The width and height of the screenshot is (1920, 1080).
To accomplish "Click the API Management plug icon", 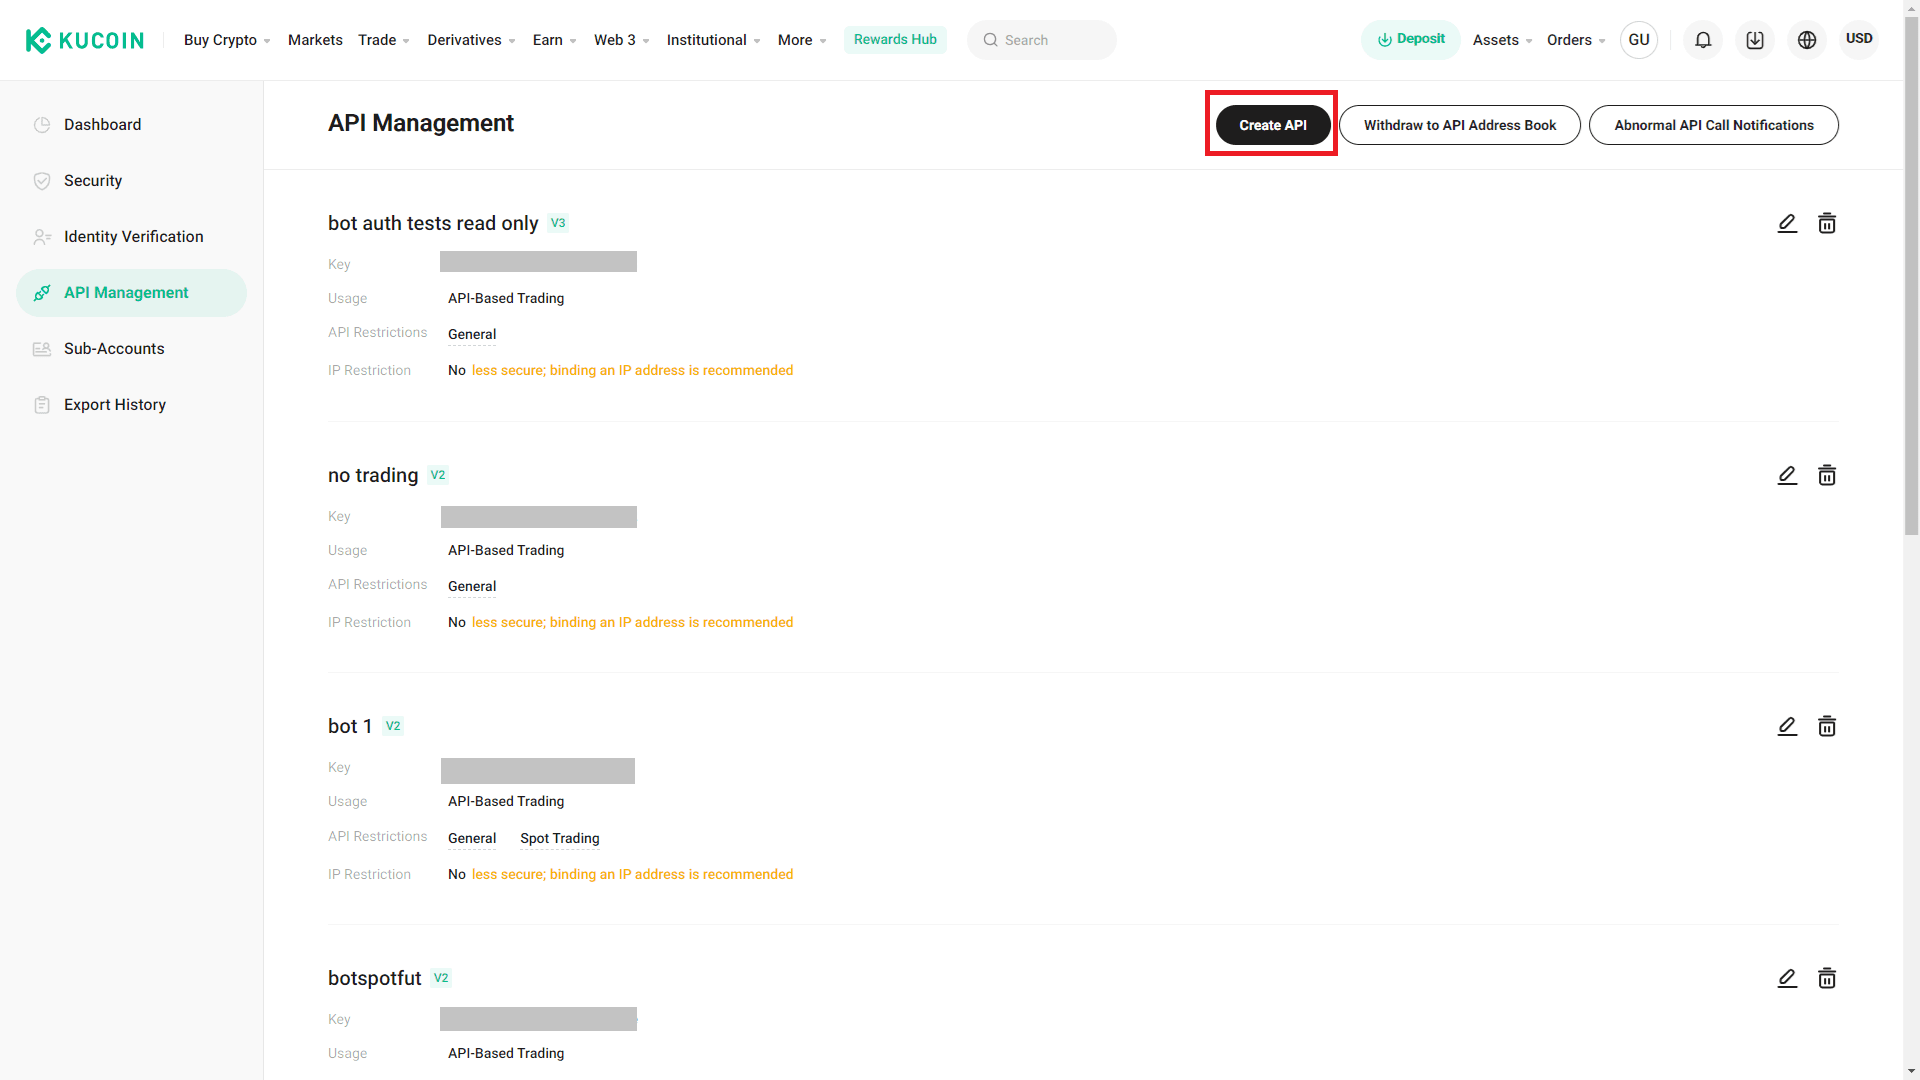I will (42, 293).
